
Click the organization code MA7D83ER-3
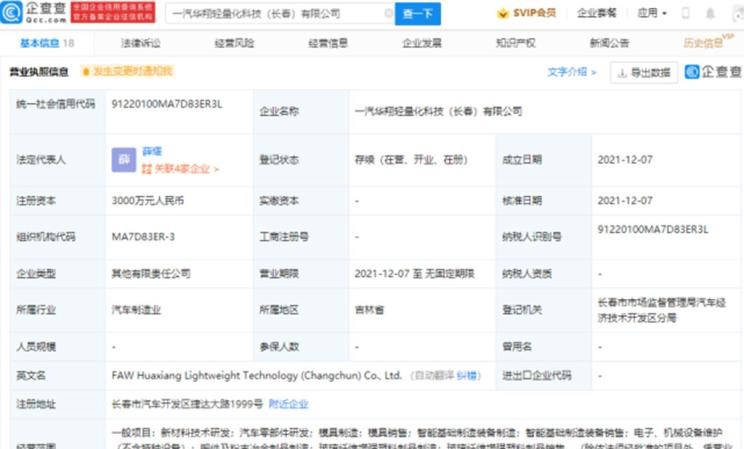pyautogui.click(x=143, y=237)
